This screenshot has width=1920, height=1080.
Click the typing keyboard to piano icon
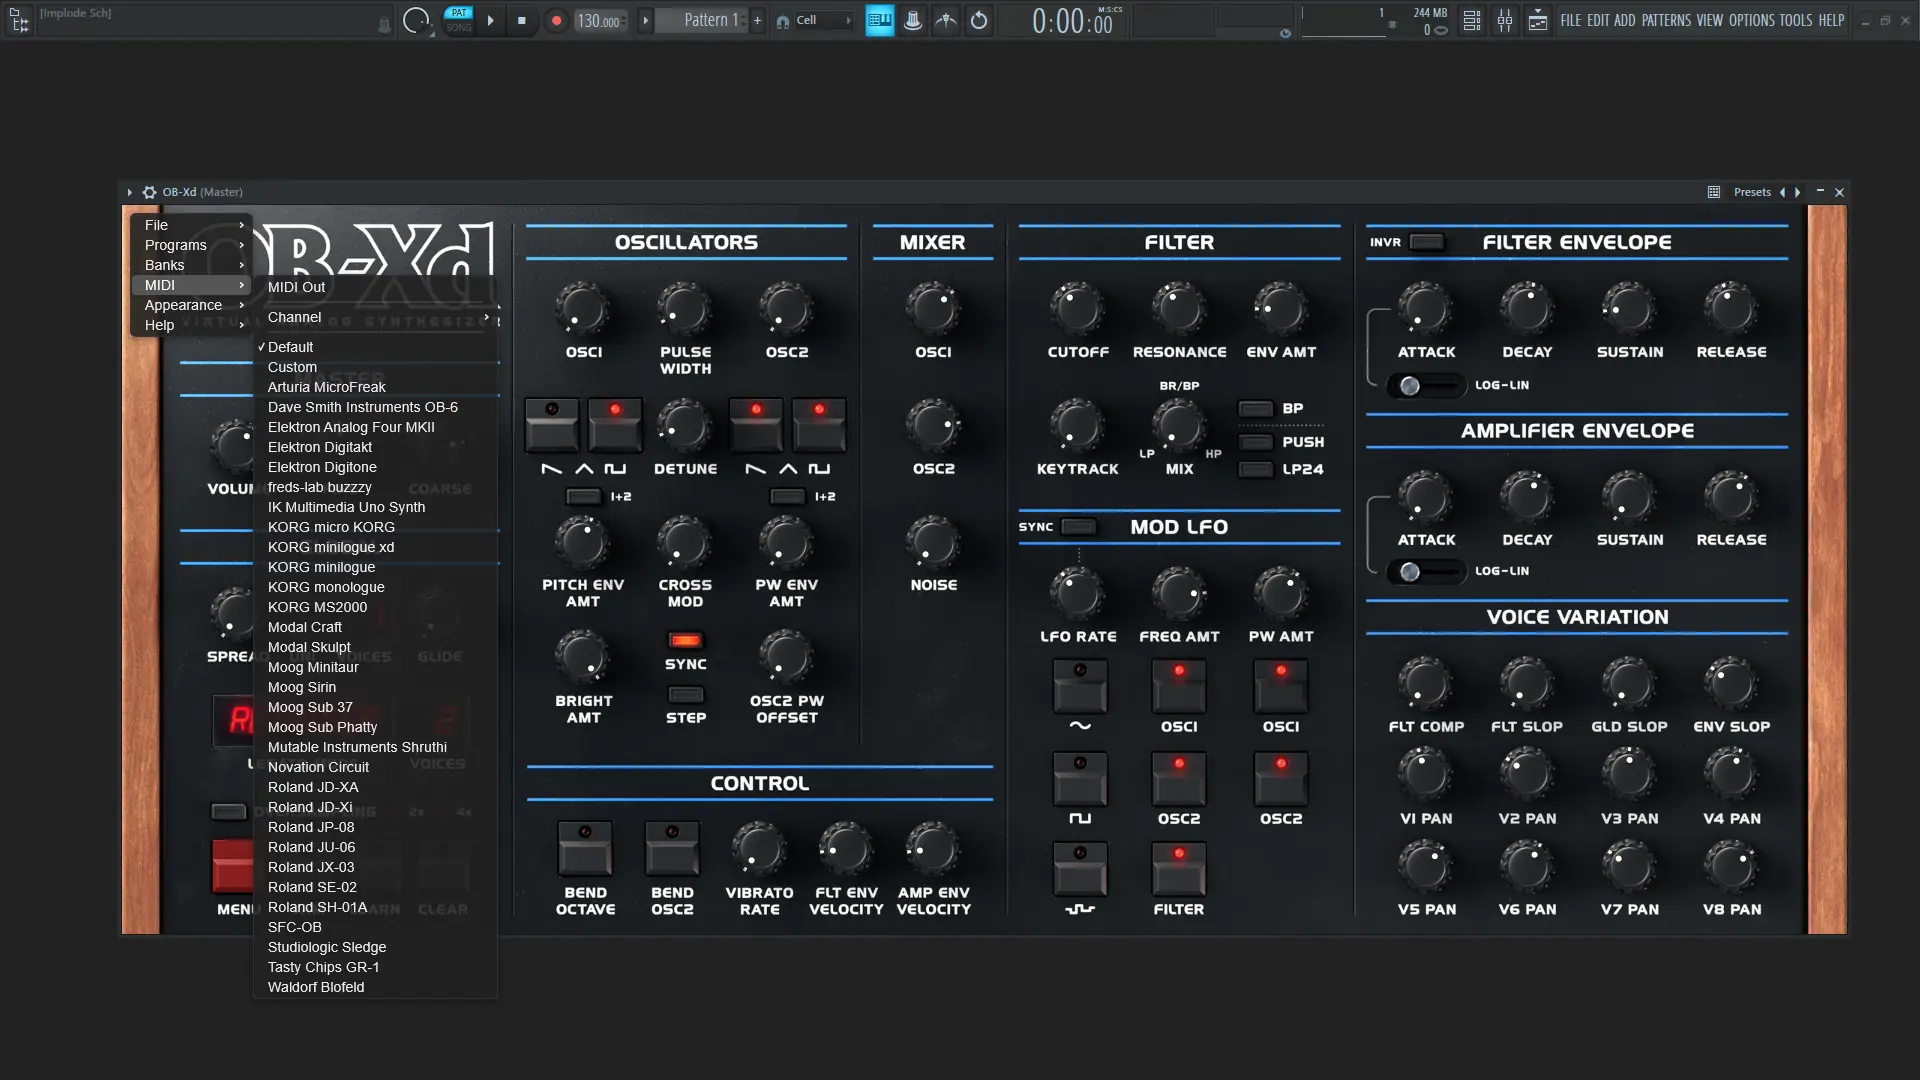pyautogui.click(x=880, y=20)
